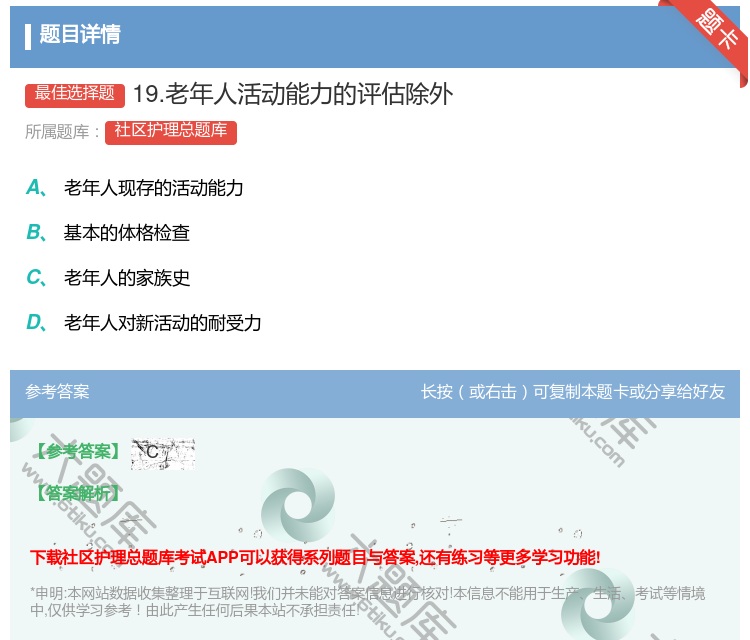Select option D 老年人对新活动的耐受力

(143, 323)
